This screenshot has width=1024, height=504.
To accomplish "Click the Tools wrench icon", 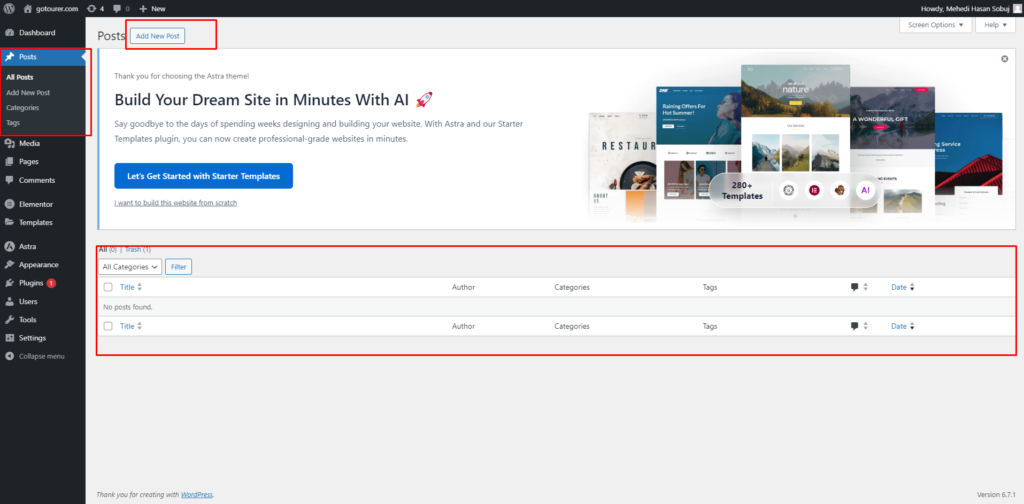I will coord(9,320).
